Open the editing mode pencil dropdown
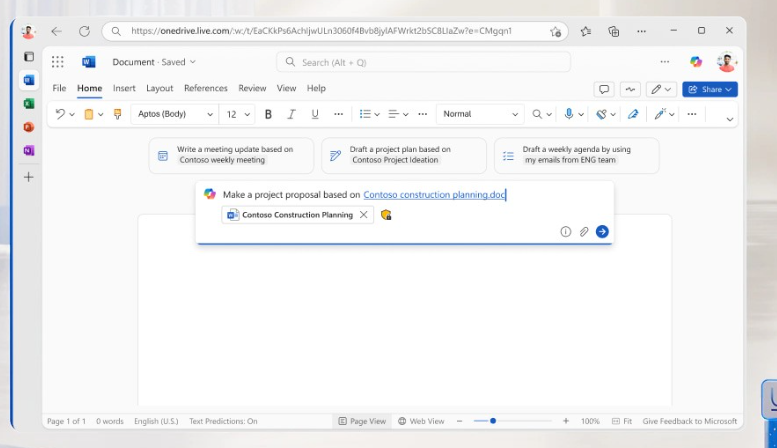This screenshot has height=448, width=777. point(661,89)
